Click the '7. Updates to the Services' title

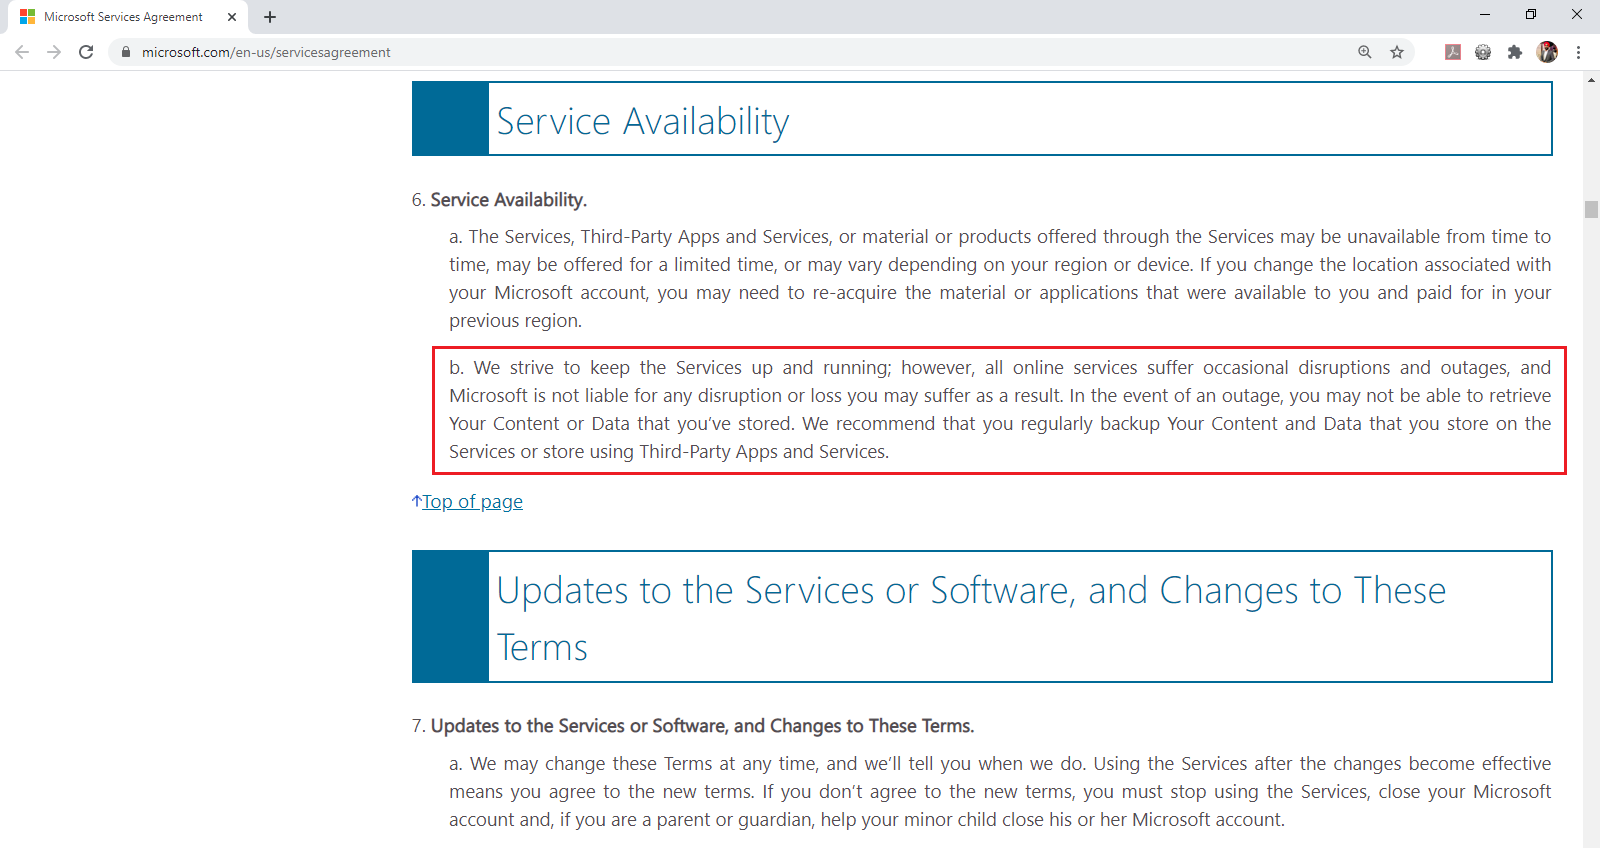693,726
